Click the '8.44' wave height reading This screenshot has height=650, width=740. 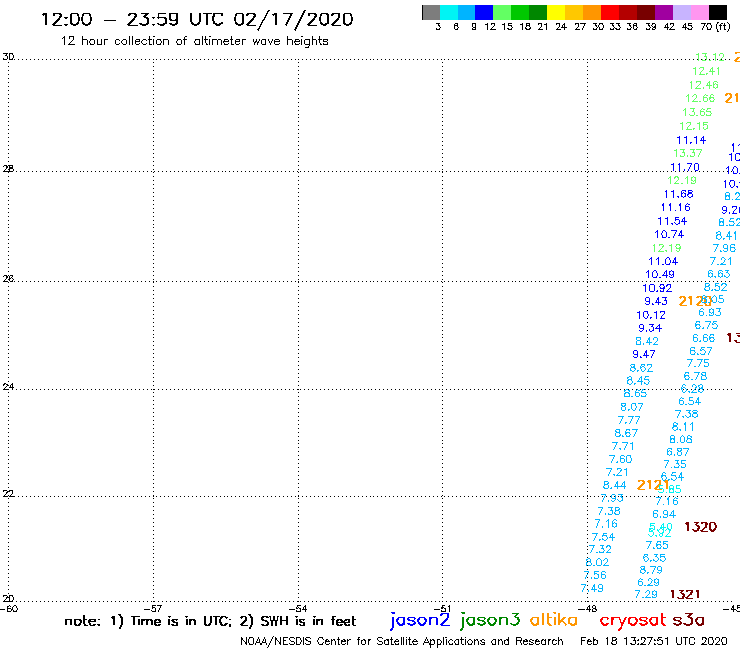[x=614, y=485]
